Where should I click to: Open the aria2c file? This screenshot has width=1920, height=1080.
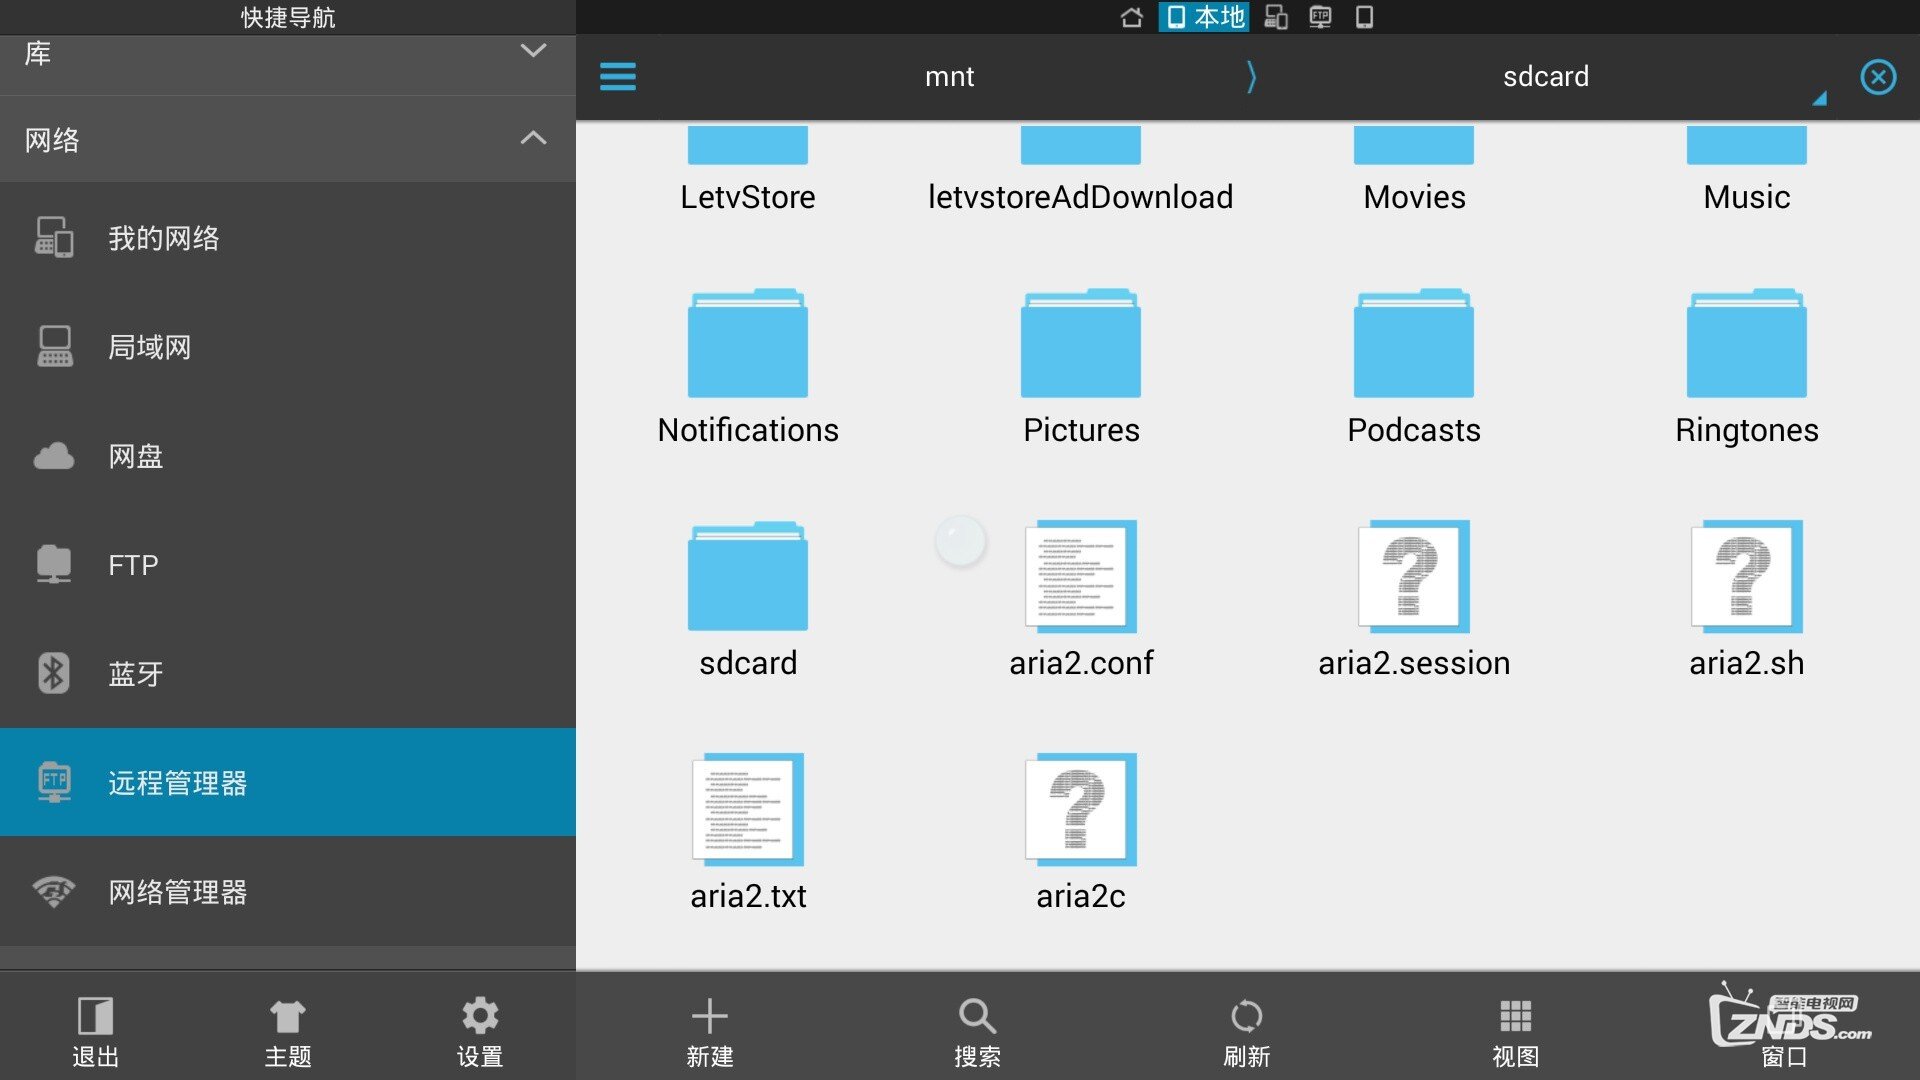[1081, 834]
